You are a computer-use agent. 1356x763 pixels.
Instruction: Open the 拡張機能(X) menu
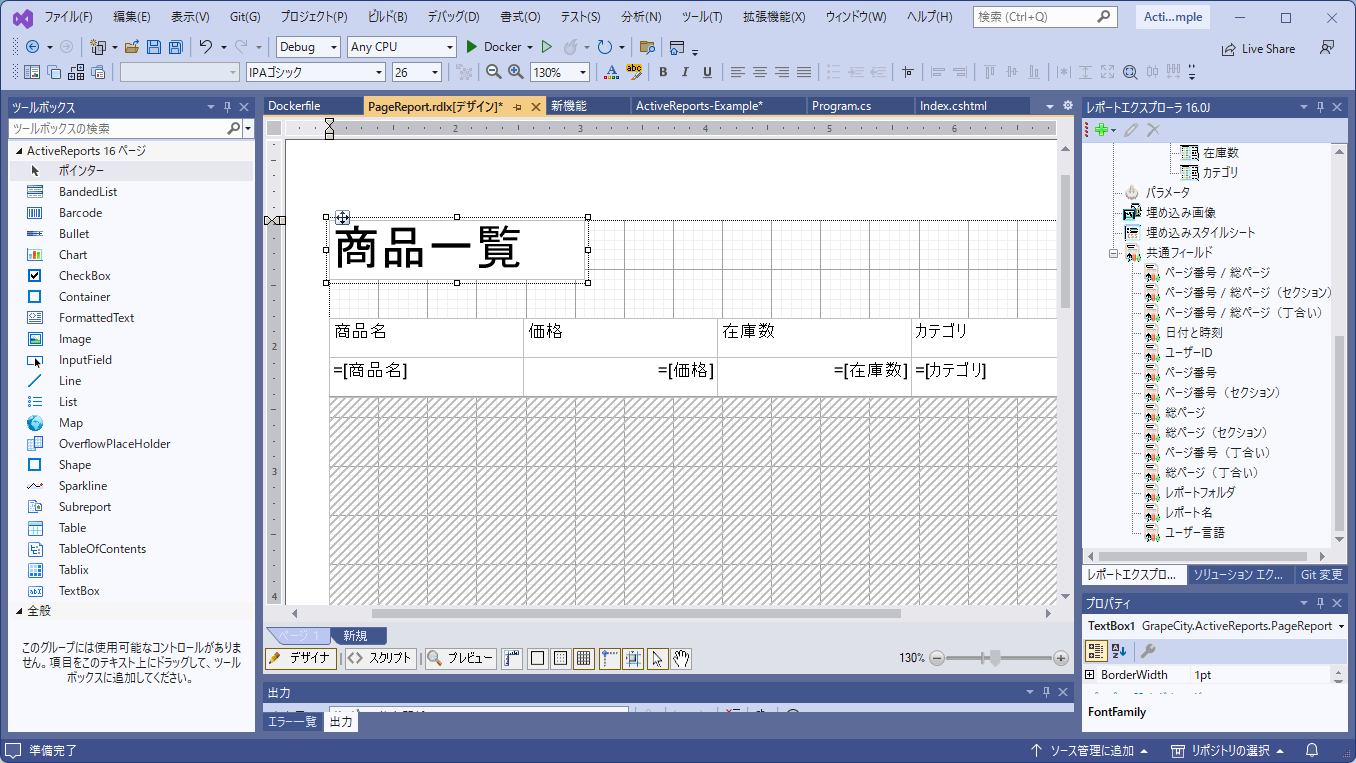pyautogui.click(x=775, y=17)
